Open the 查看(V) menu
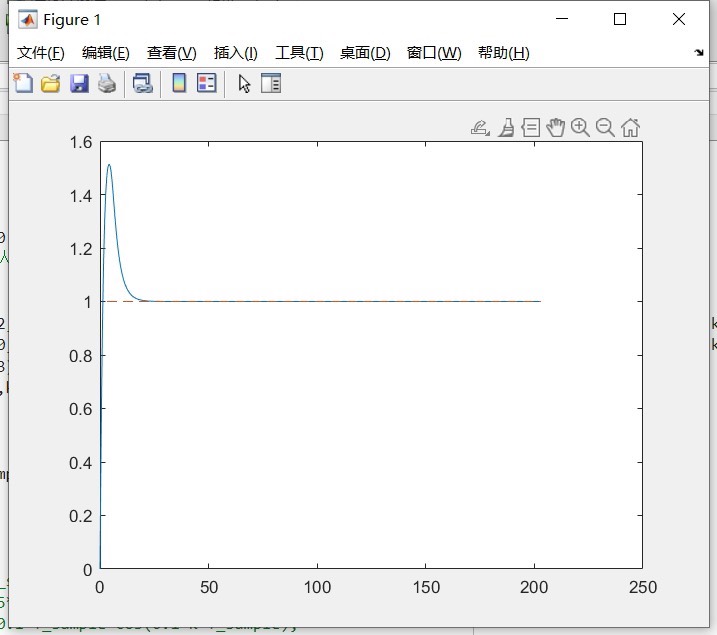 [171, 53]
